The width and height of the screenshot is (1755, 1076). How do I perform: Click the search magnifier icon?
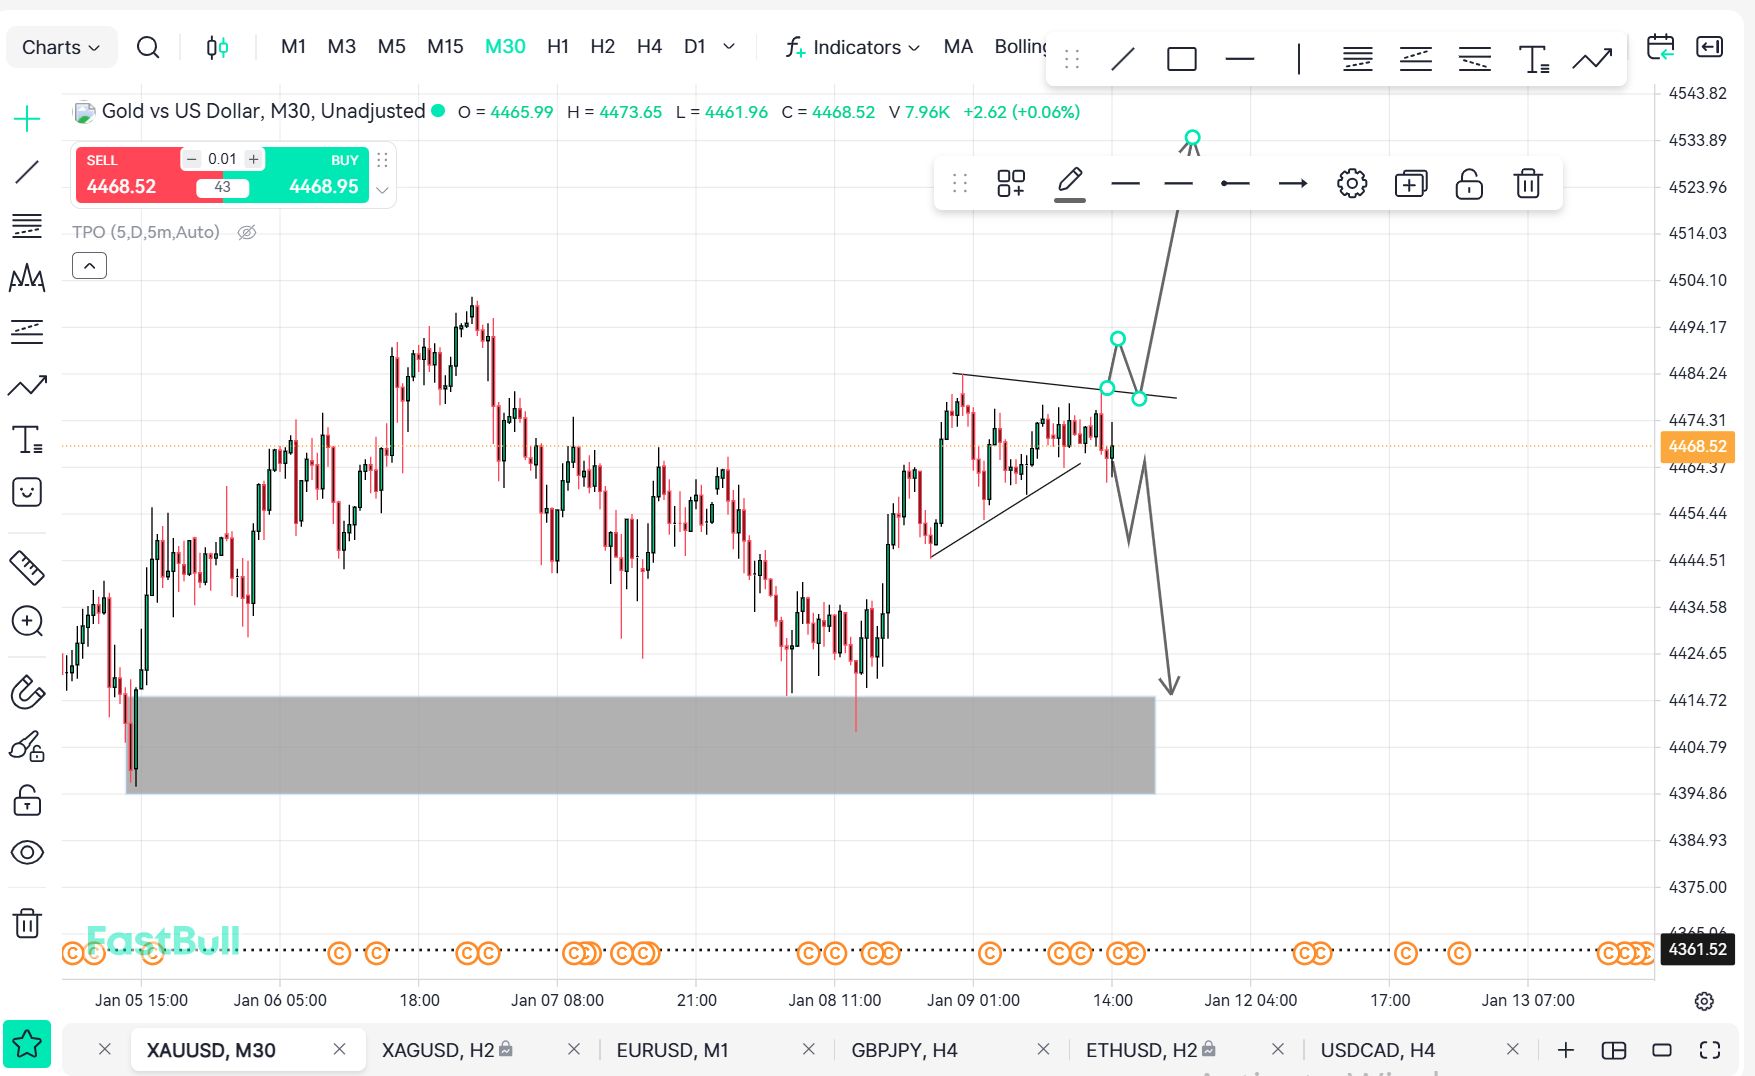point(148,47)
